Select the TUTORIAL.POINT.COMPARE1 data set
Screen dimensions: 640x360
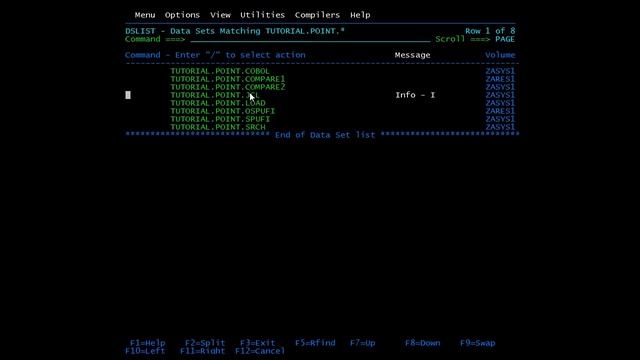(228, 79)
